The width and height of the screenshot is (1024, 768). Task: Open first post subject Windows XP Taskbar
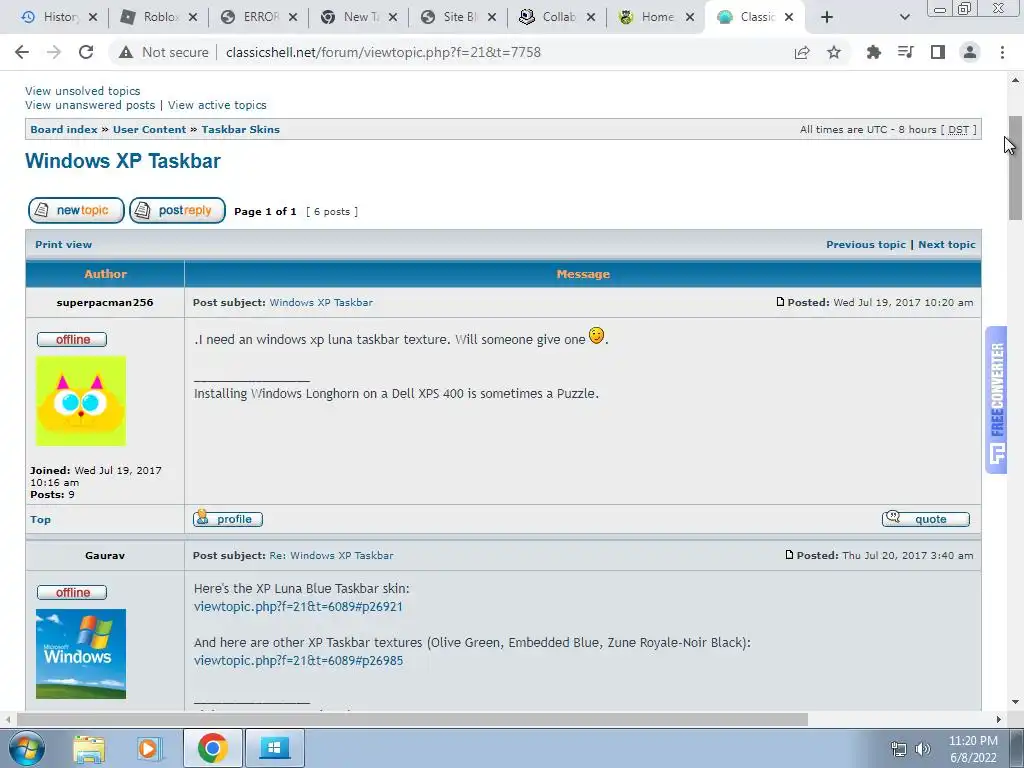pos(321,302)
